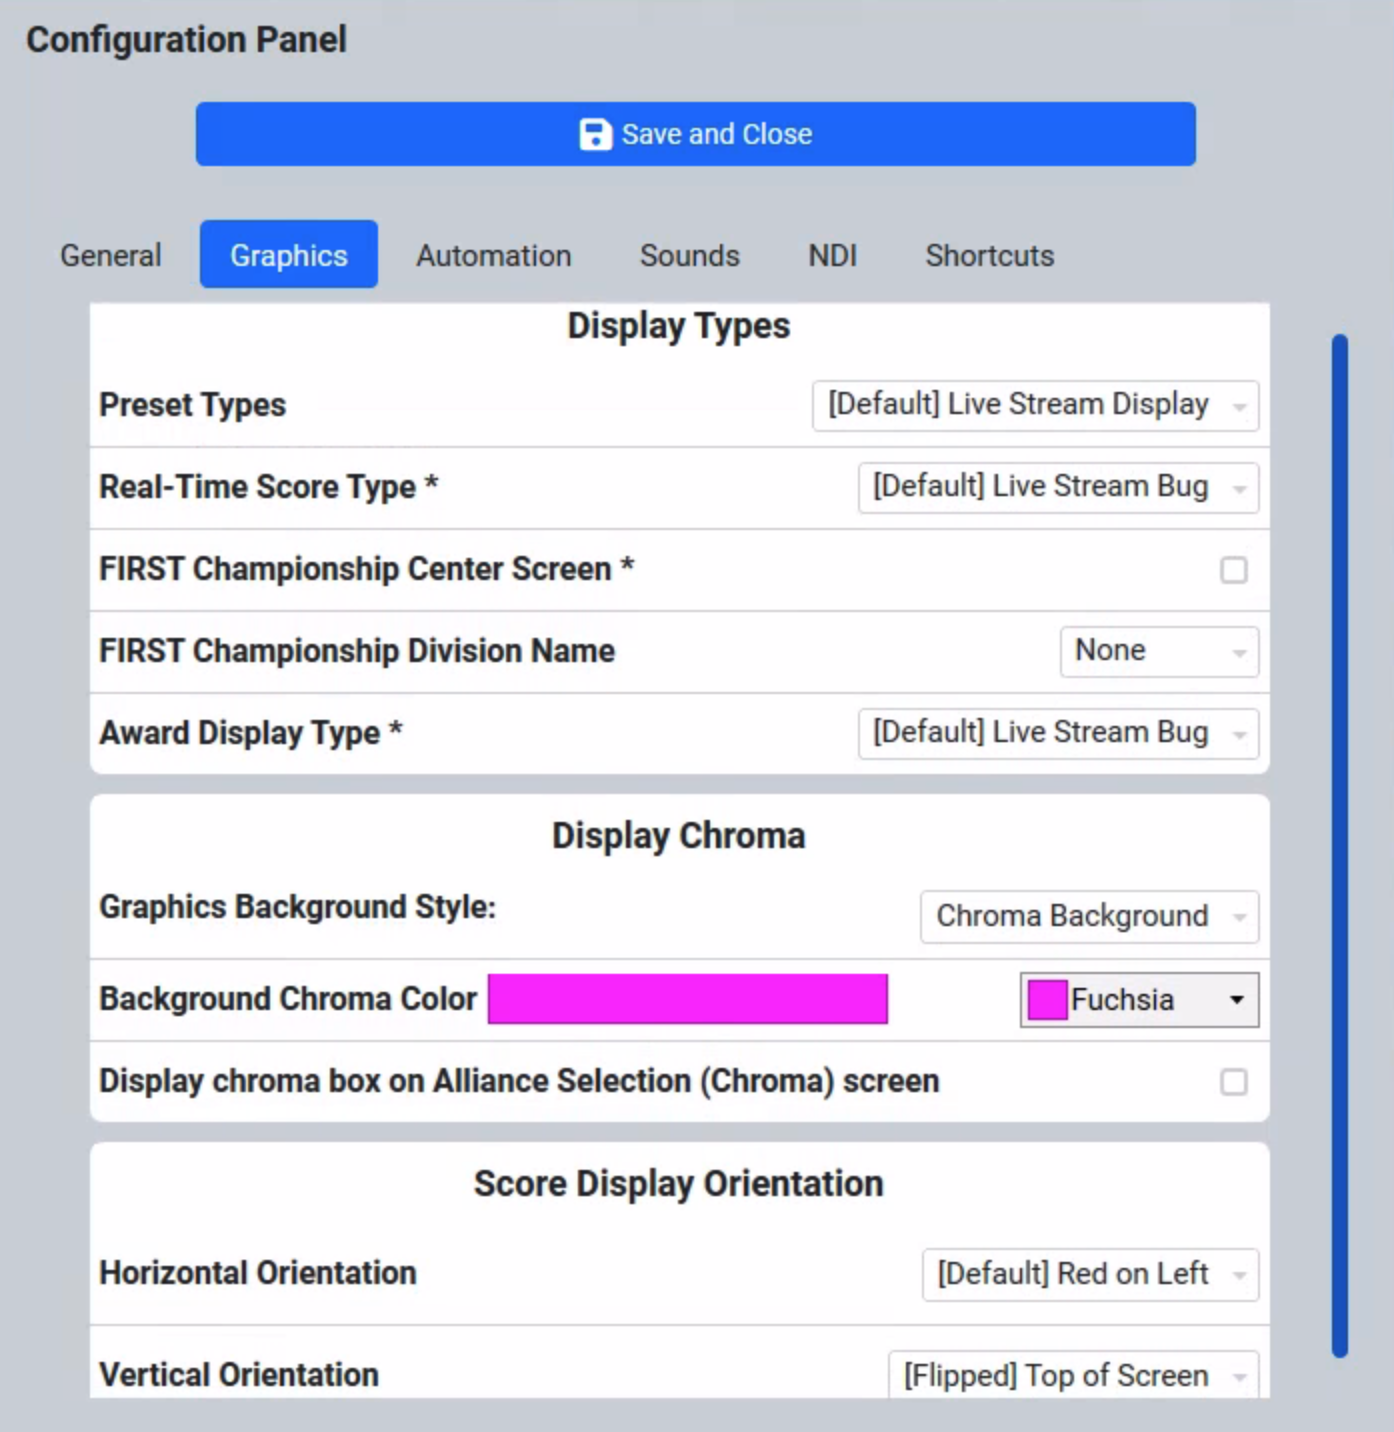The width and height of the screenshot is (1394, 1432).
Task: Open the Fuchsia color dropdown
Action: 1139,1000
